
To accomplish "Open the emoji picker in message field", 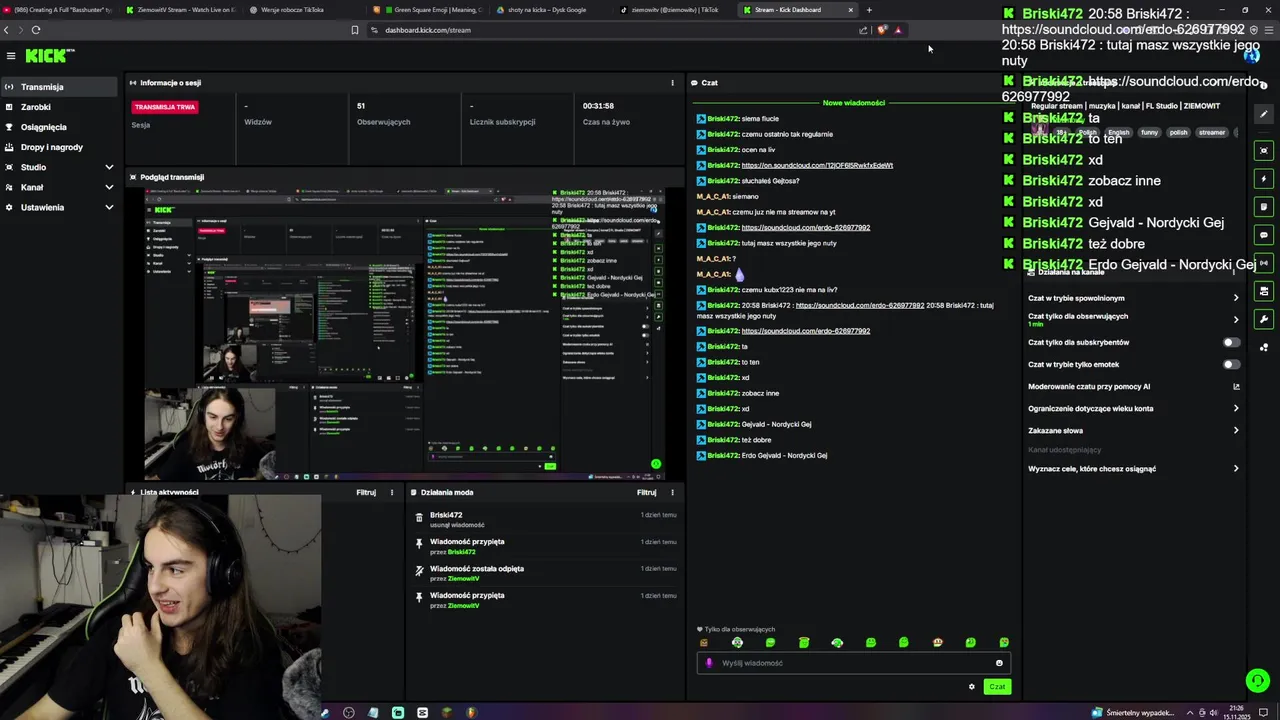I will 999,663.
